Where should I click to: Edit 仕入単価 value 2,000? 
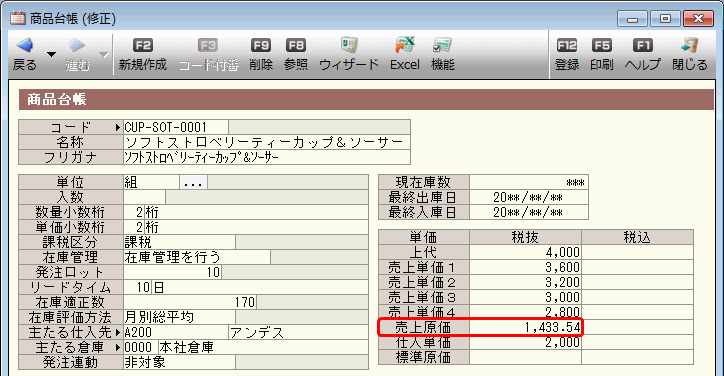point(525,342)
